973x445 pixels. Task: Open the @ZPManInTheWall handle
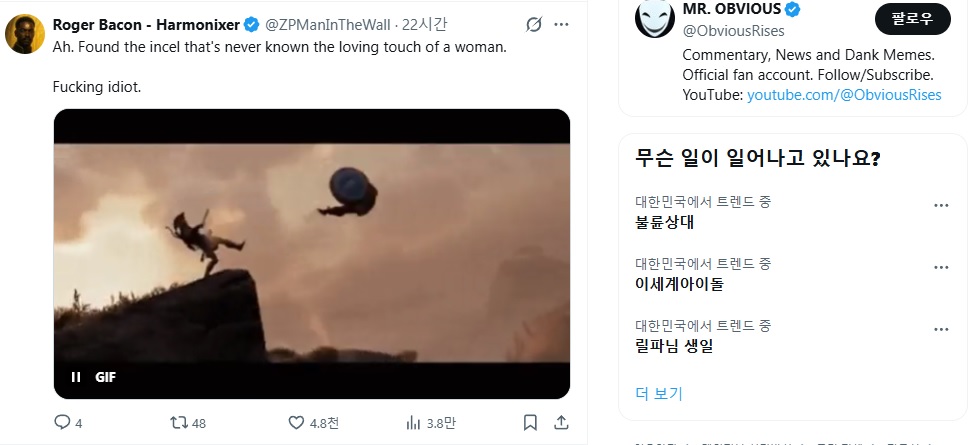(328, 25)
